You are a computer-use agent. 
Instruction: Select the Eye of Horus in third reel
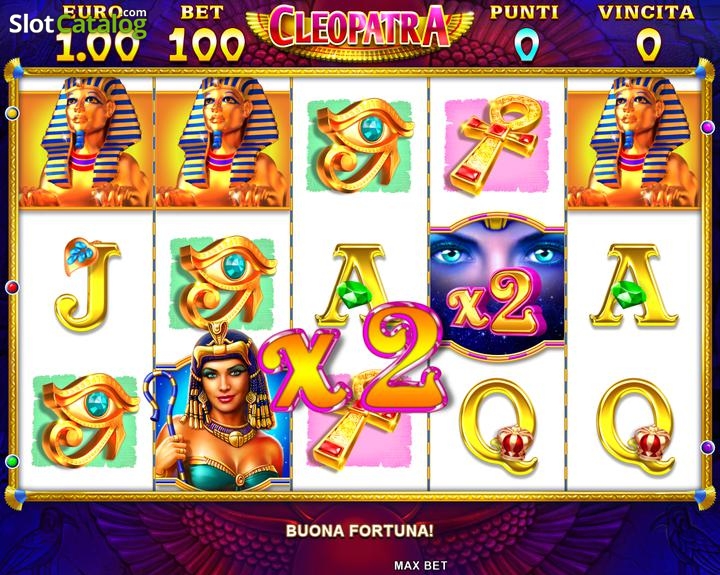[360, 146]
